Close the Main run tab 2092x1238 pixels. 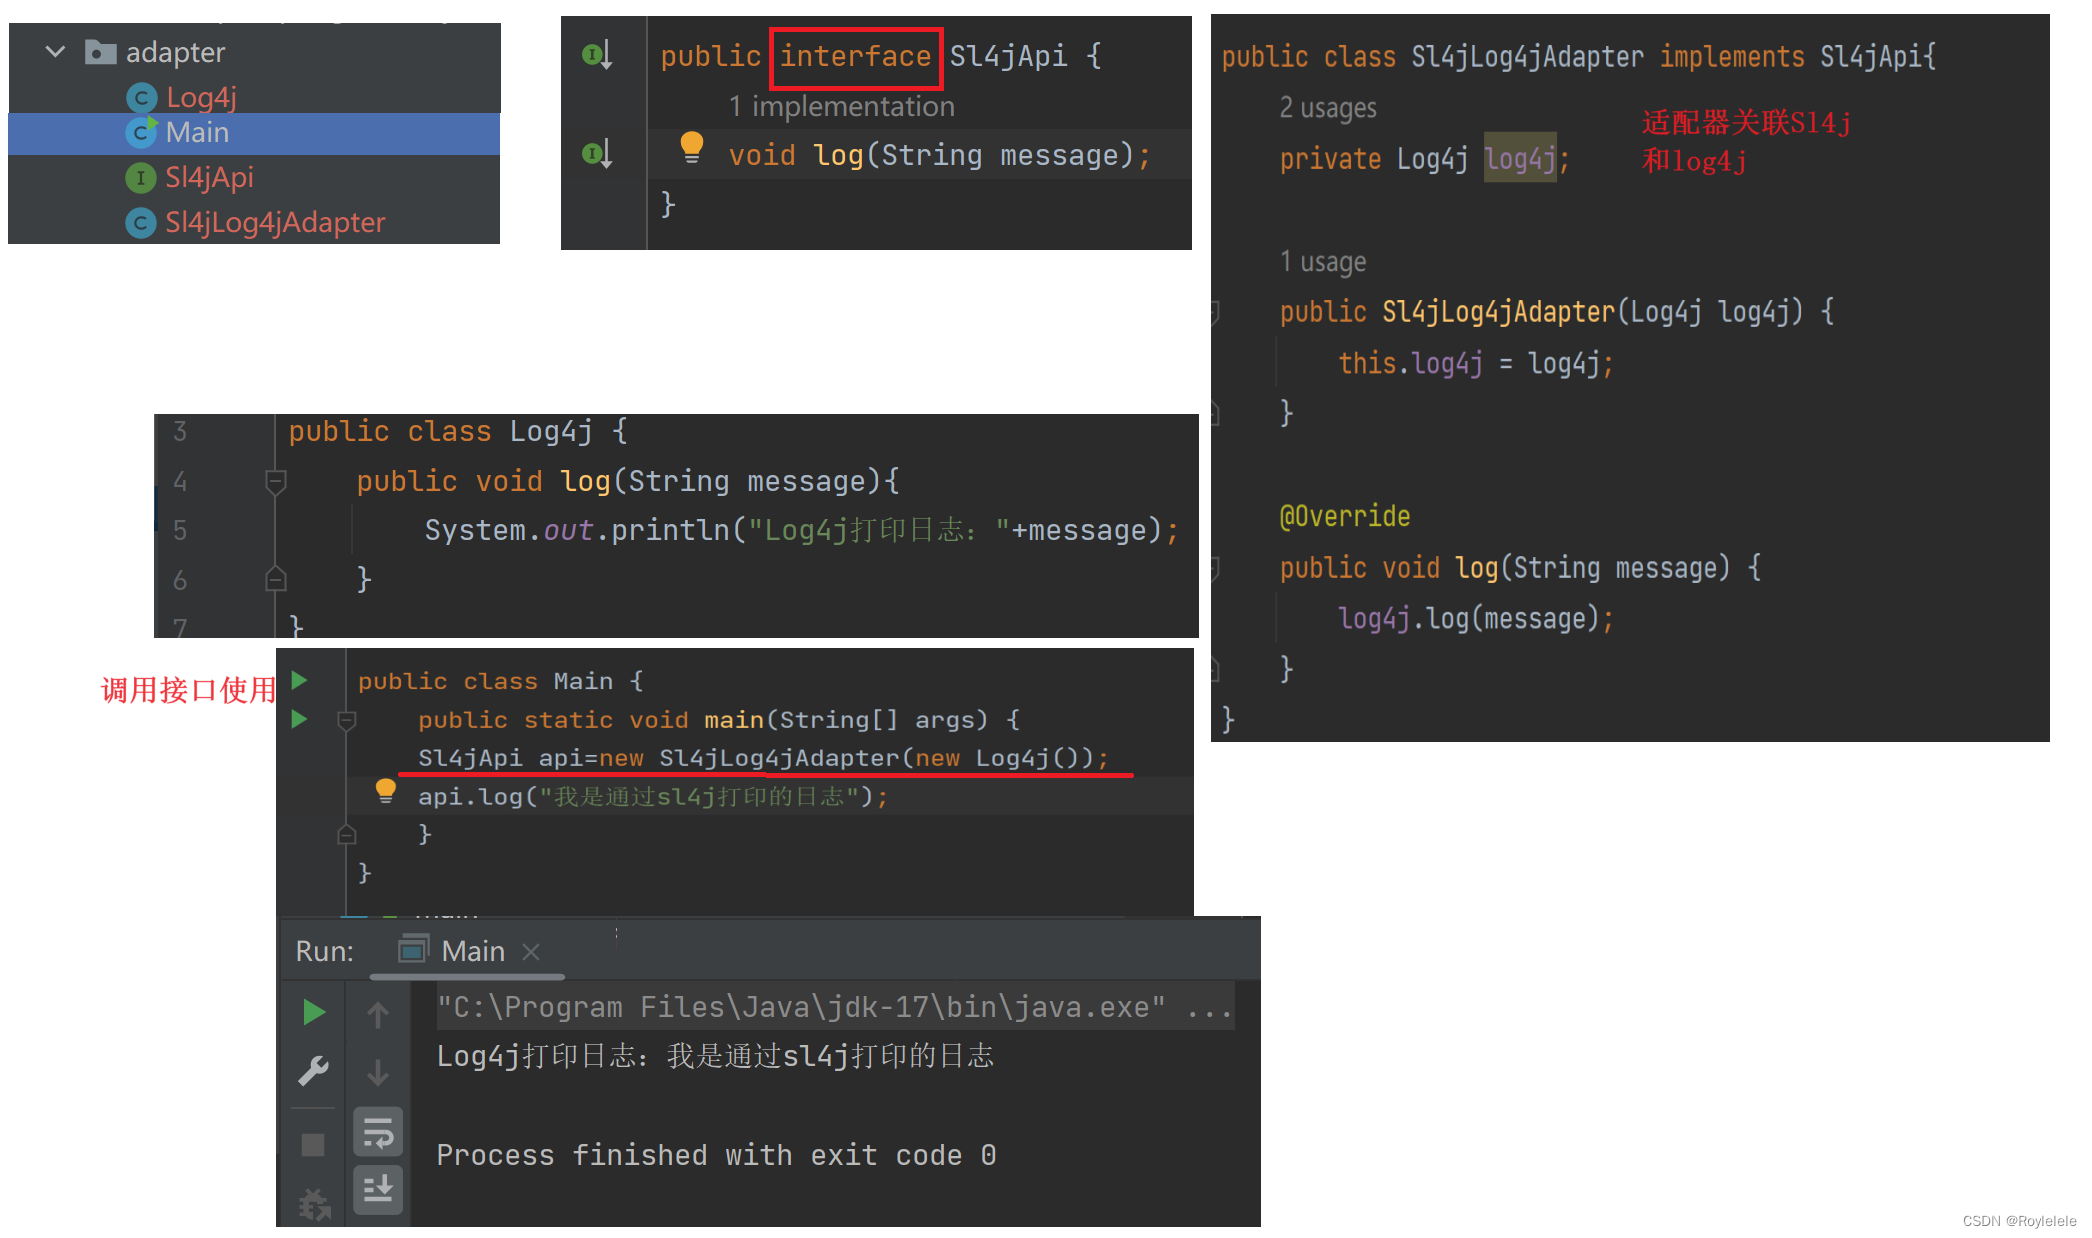coord(531,952)
